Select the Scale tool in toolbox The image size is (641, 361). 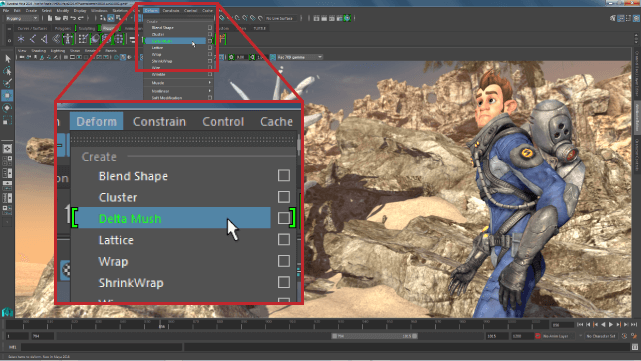[x=7, y=120]
